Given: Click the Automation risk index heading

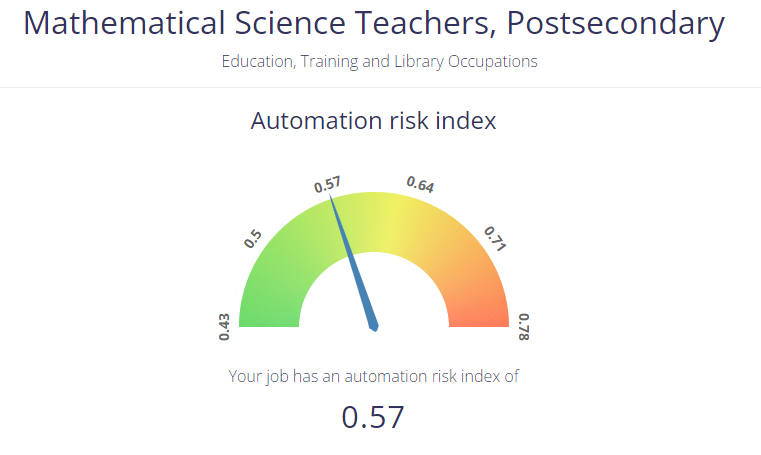Looking at the screenshot, I should (373, 121).
